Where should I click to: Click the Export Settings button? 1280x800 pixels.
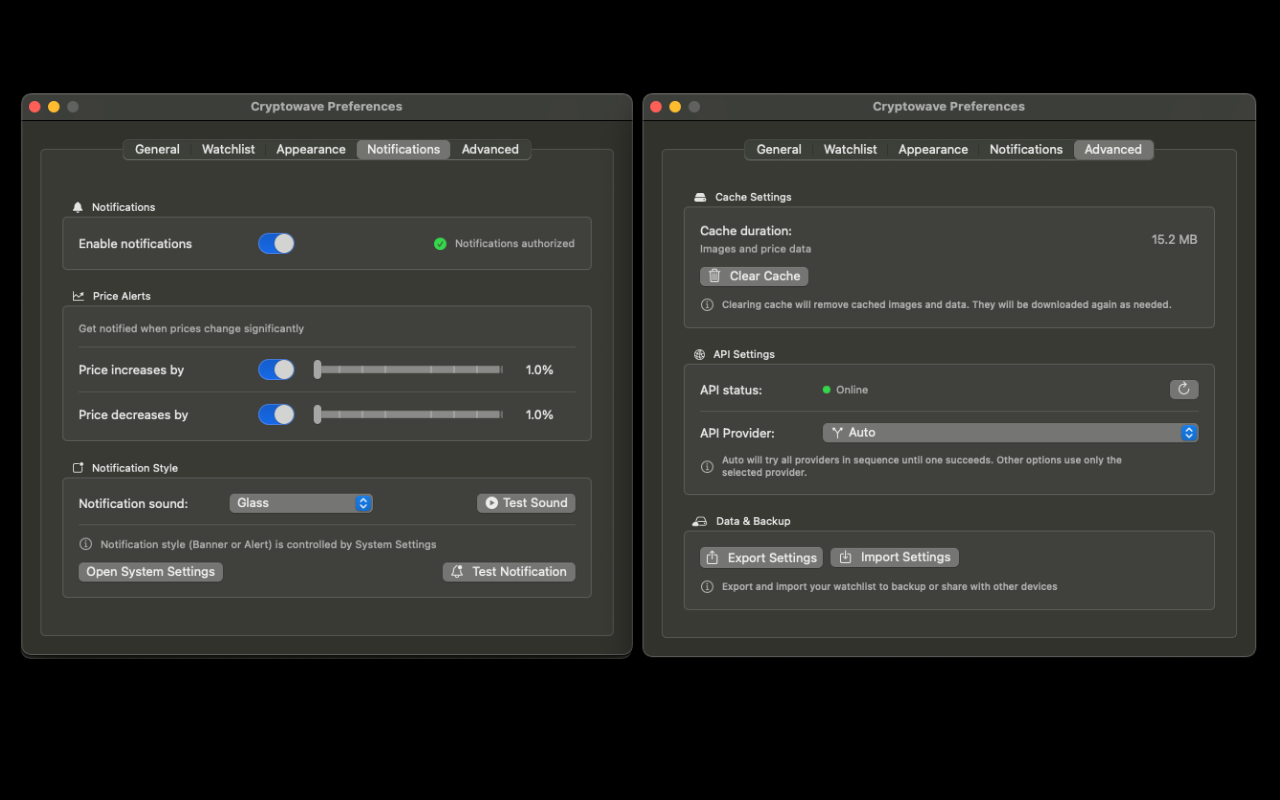(x=760, y=557)
